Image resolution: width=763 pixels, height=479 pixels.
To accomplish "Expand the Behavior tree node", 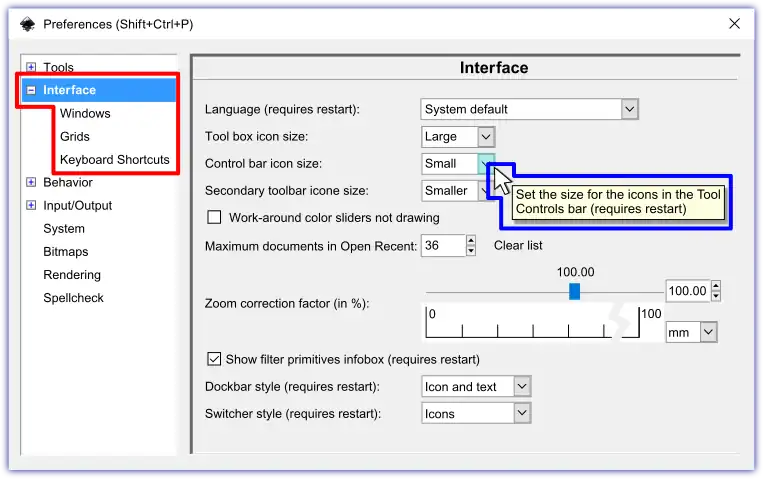I will 31,183.
